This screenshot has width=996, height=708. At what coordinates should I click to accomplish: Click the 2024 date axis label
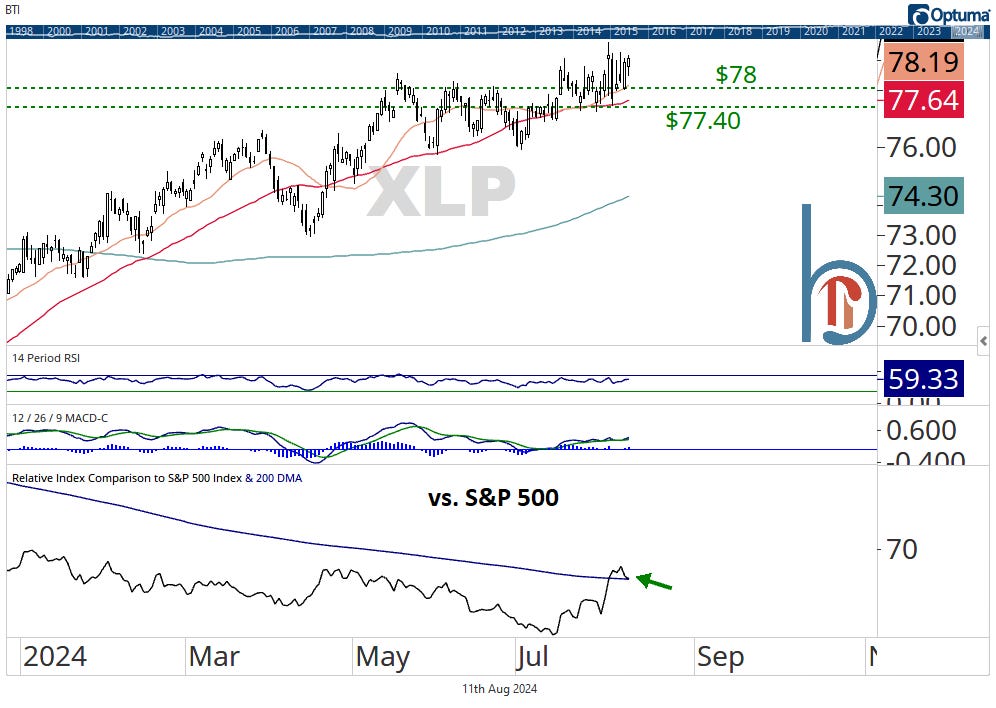click(55, 656)
